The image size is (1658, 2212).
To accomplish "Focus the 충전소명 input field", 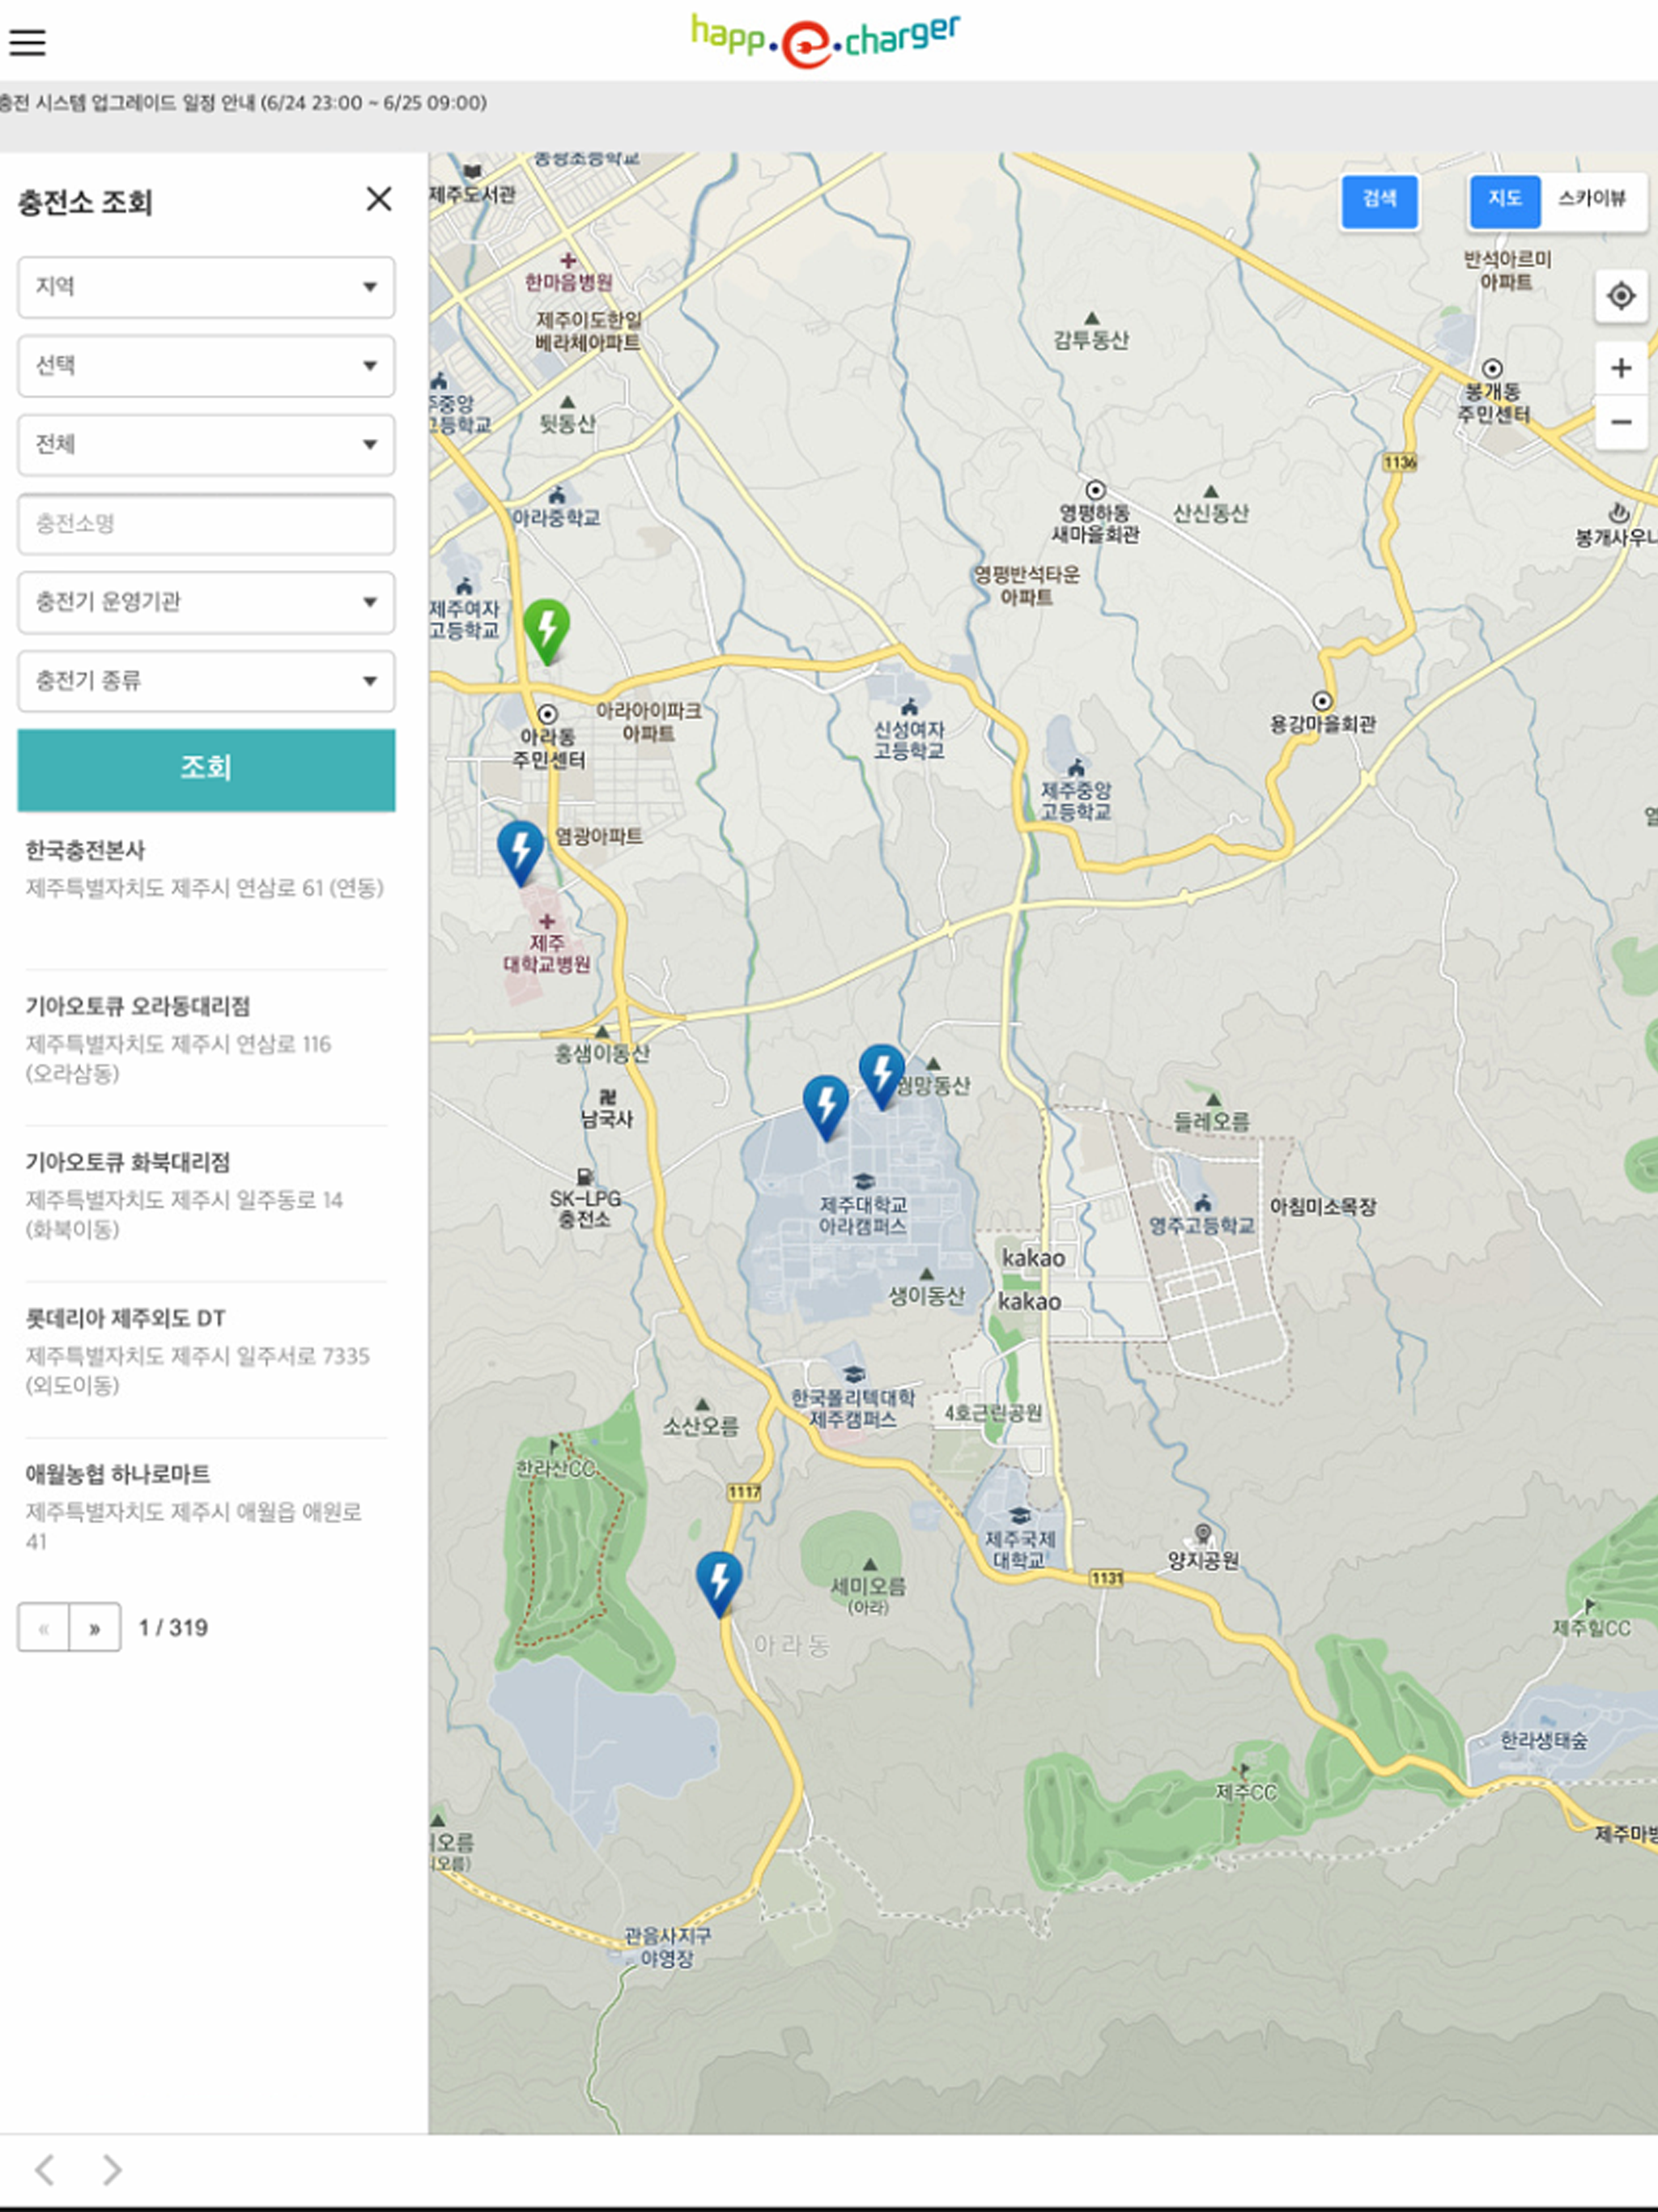I will point(206,524).
